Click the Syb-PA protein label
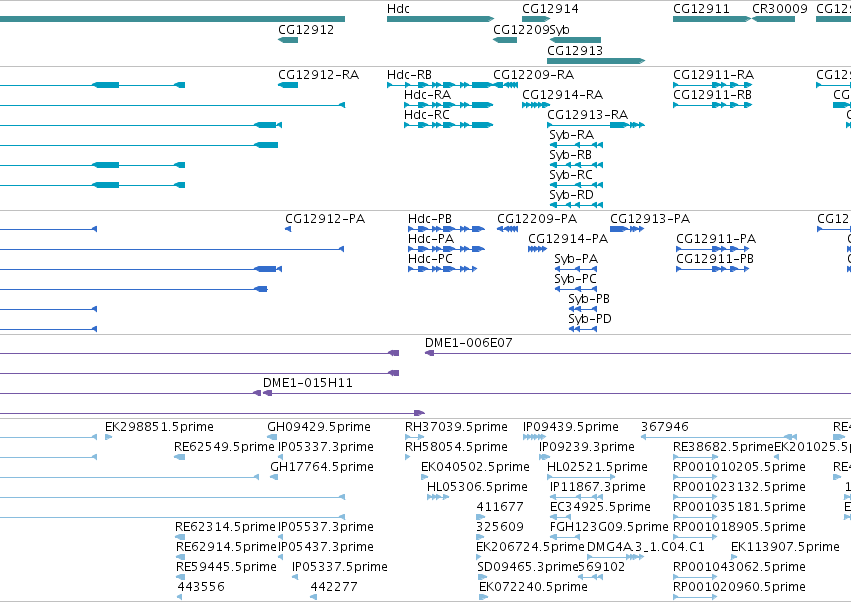This screenshot has height=602, width=851. click(x=576, y=259)
